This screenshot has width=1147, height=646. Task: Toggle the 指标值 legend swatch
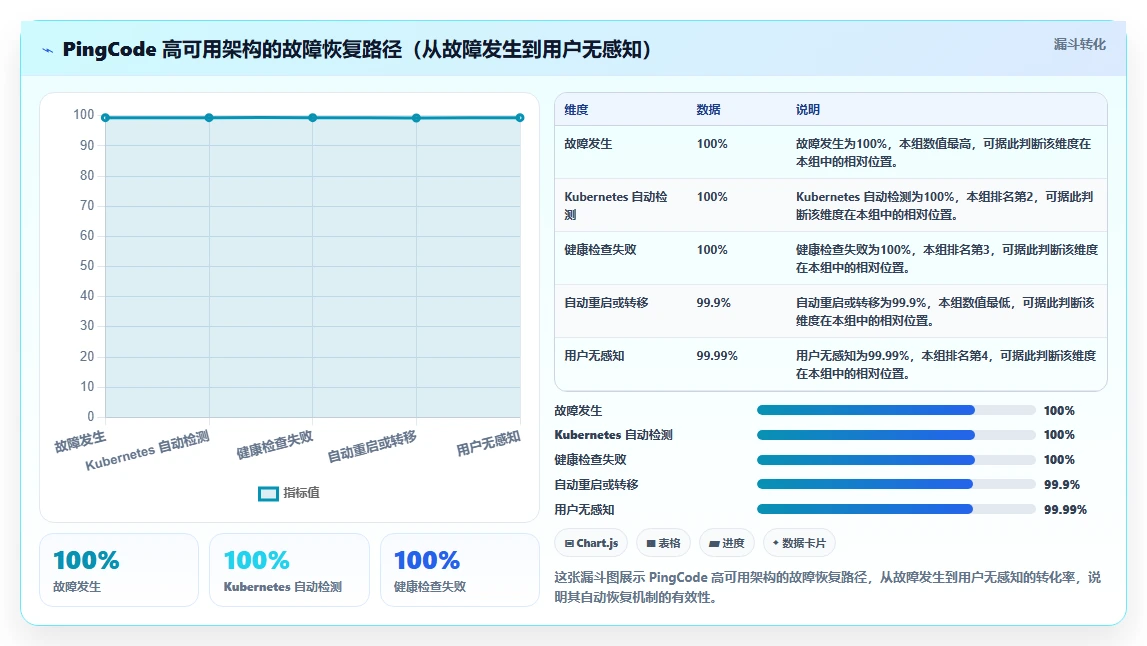pos(268,494)
